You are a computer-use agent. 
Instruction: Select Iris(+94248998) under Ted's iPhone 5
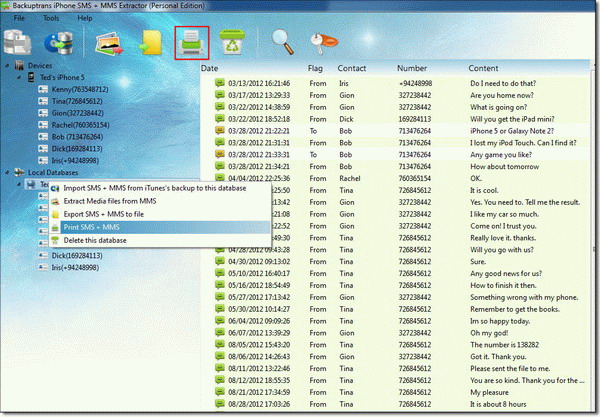click(75, 161)
